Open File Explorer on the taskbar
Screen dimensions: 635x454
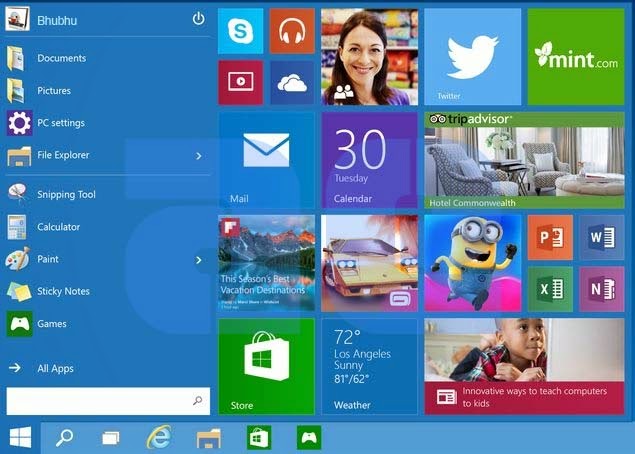tap(209, 438)
